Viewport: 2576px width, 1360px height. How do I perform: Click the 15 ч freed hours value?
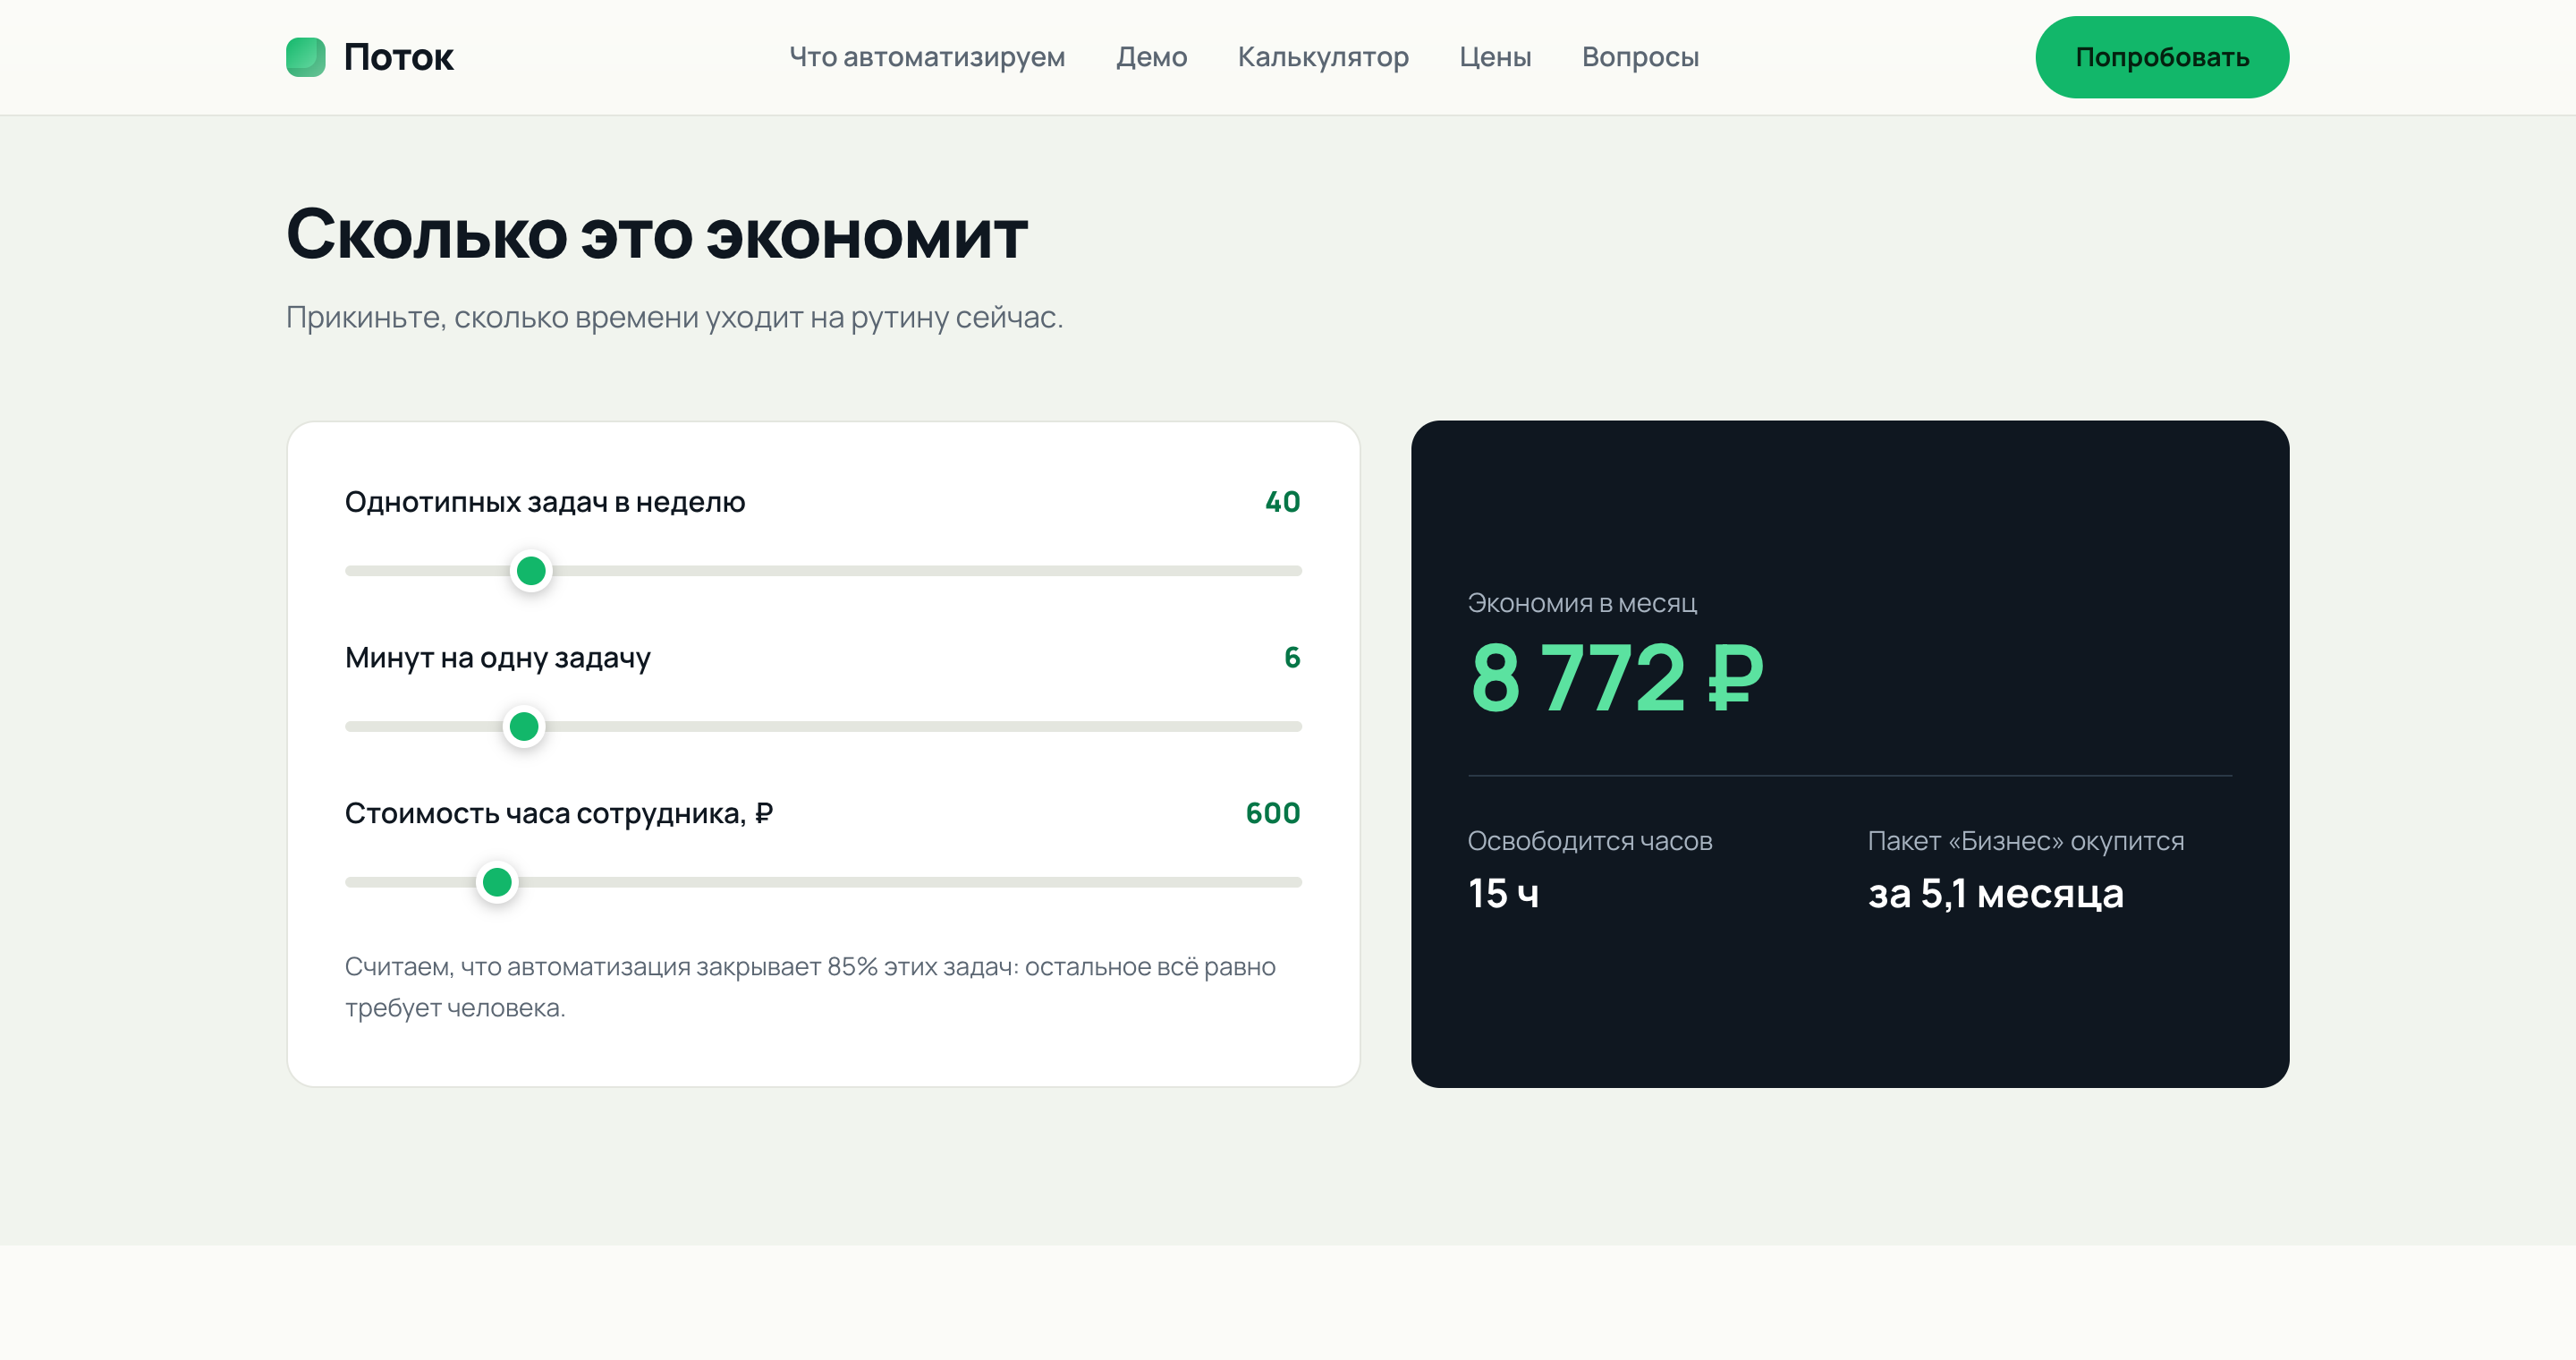tap(1503, 893)
